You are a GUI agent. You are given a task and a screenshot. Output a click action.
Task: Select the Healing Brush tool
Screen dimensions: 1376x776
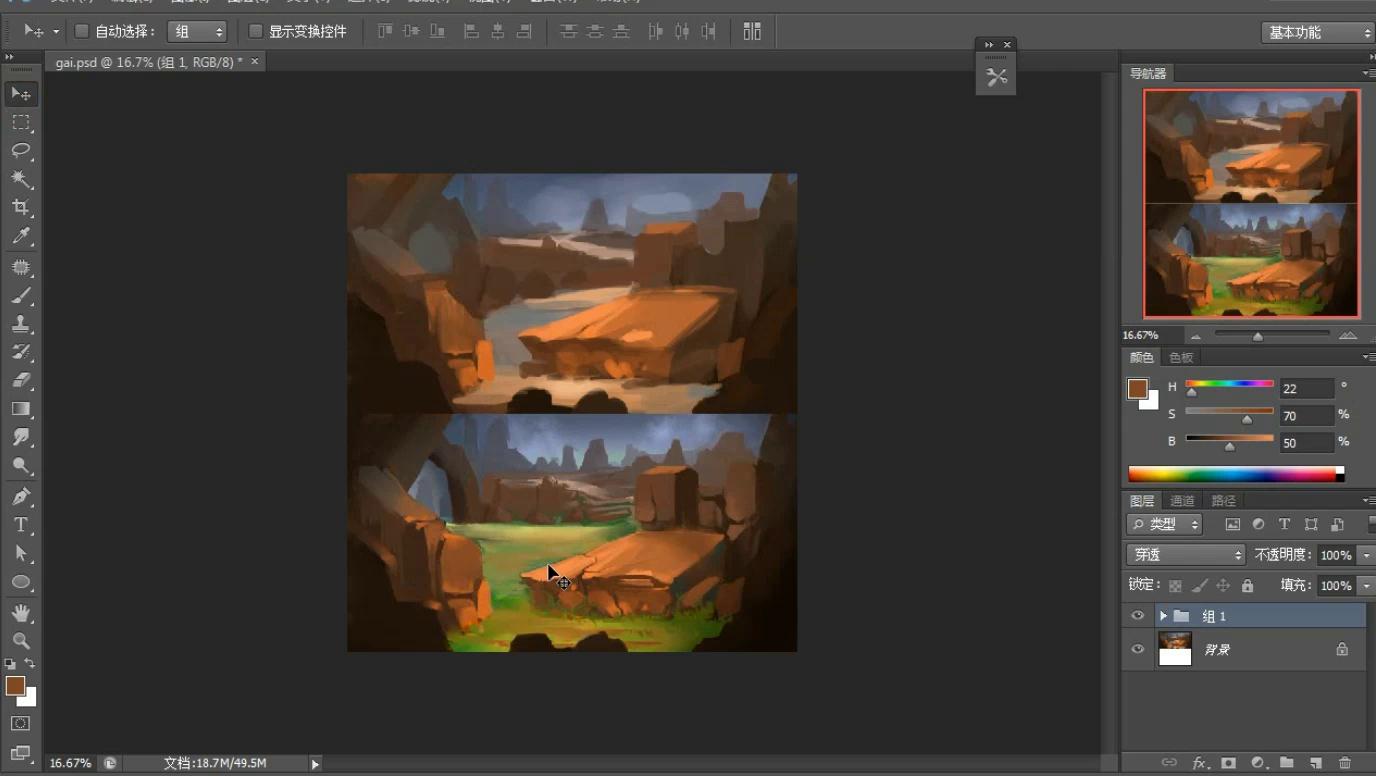coord(21,267)
